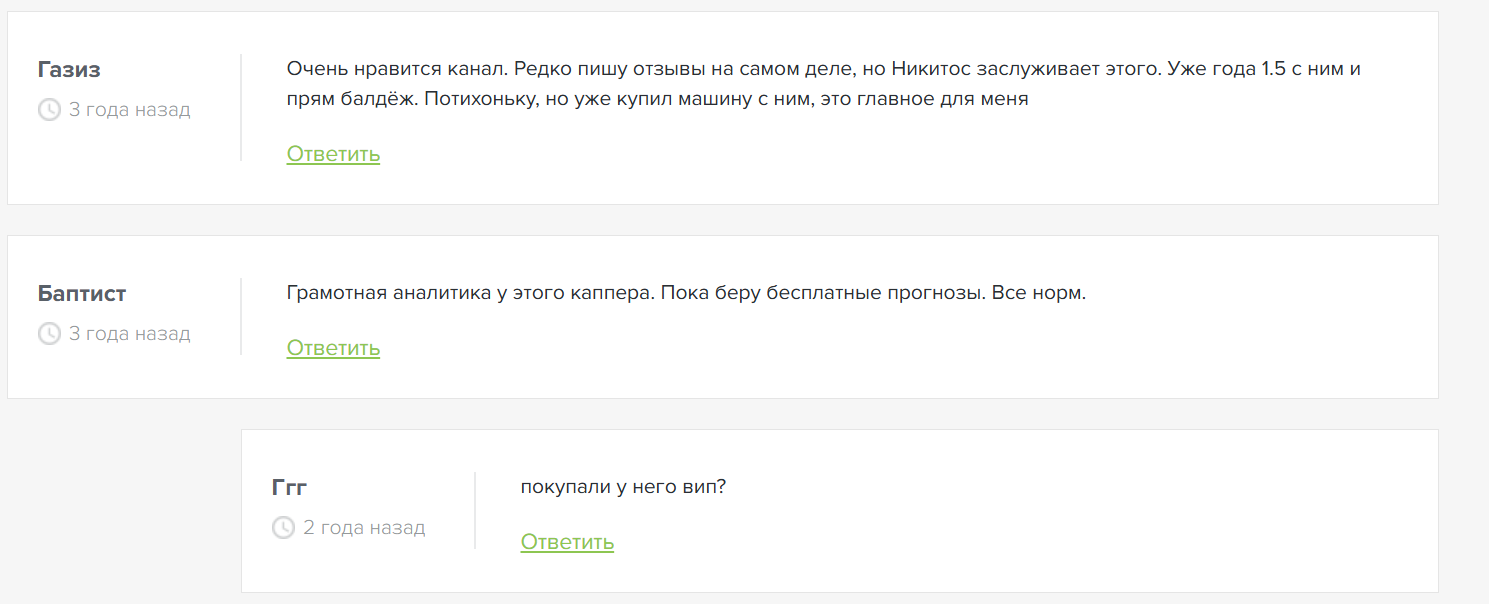This screenshot has height=604, width=1489.
Task: Click the author name Ггг
Action: point(289,488)
